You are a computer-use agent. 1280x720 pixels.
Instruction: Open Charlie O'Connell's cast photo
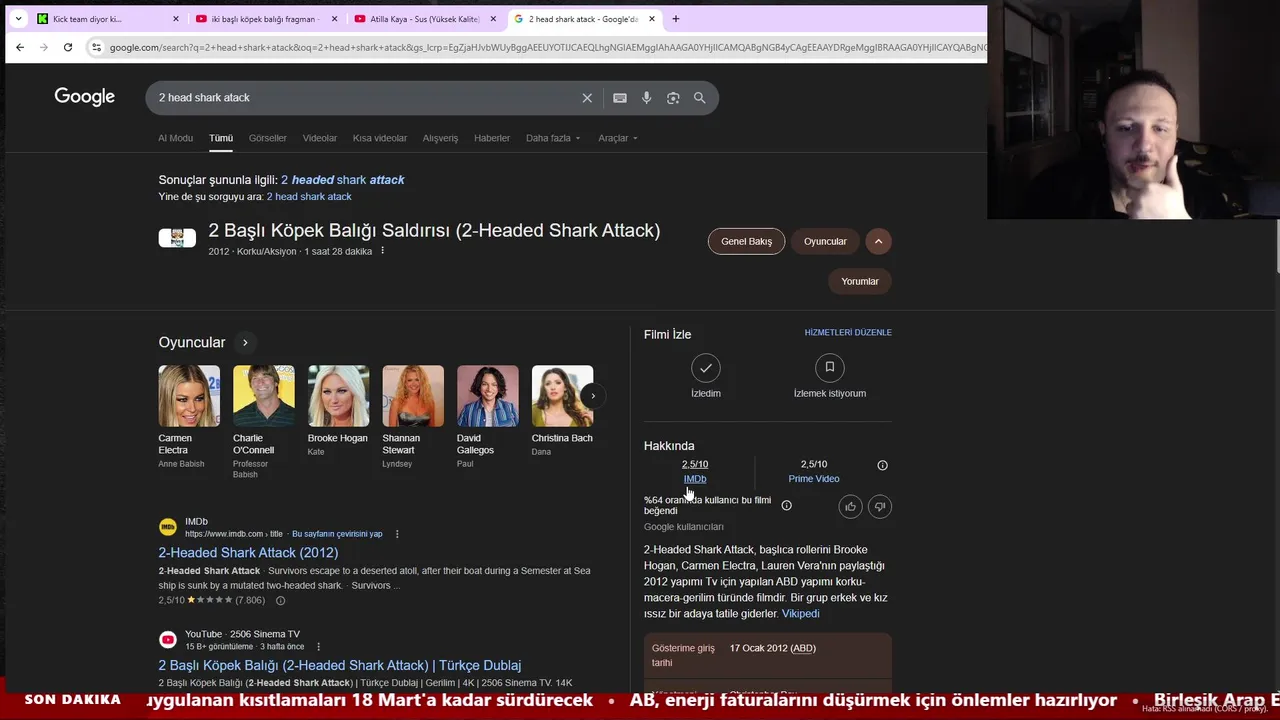click(x=264, y=396)
